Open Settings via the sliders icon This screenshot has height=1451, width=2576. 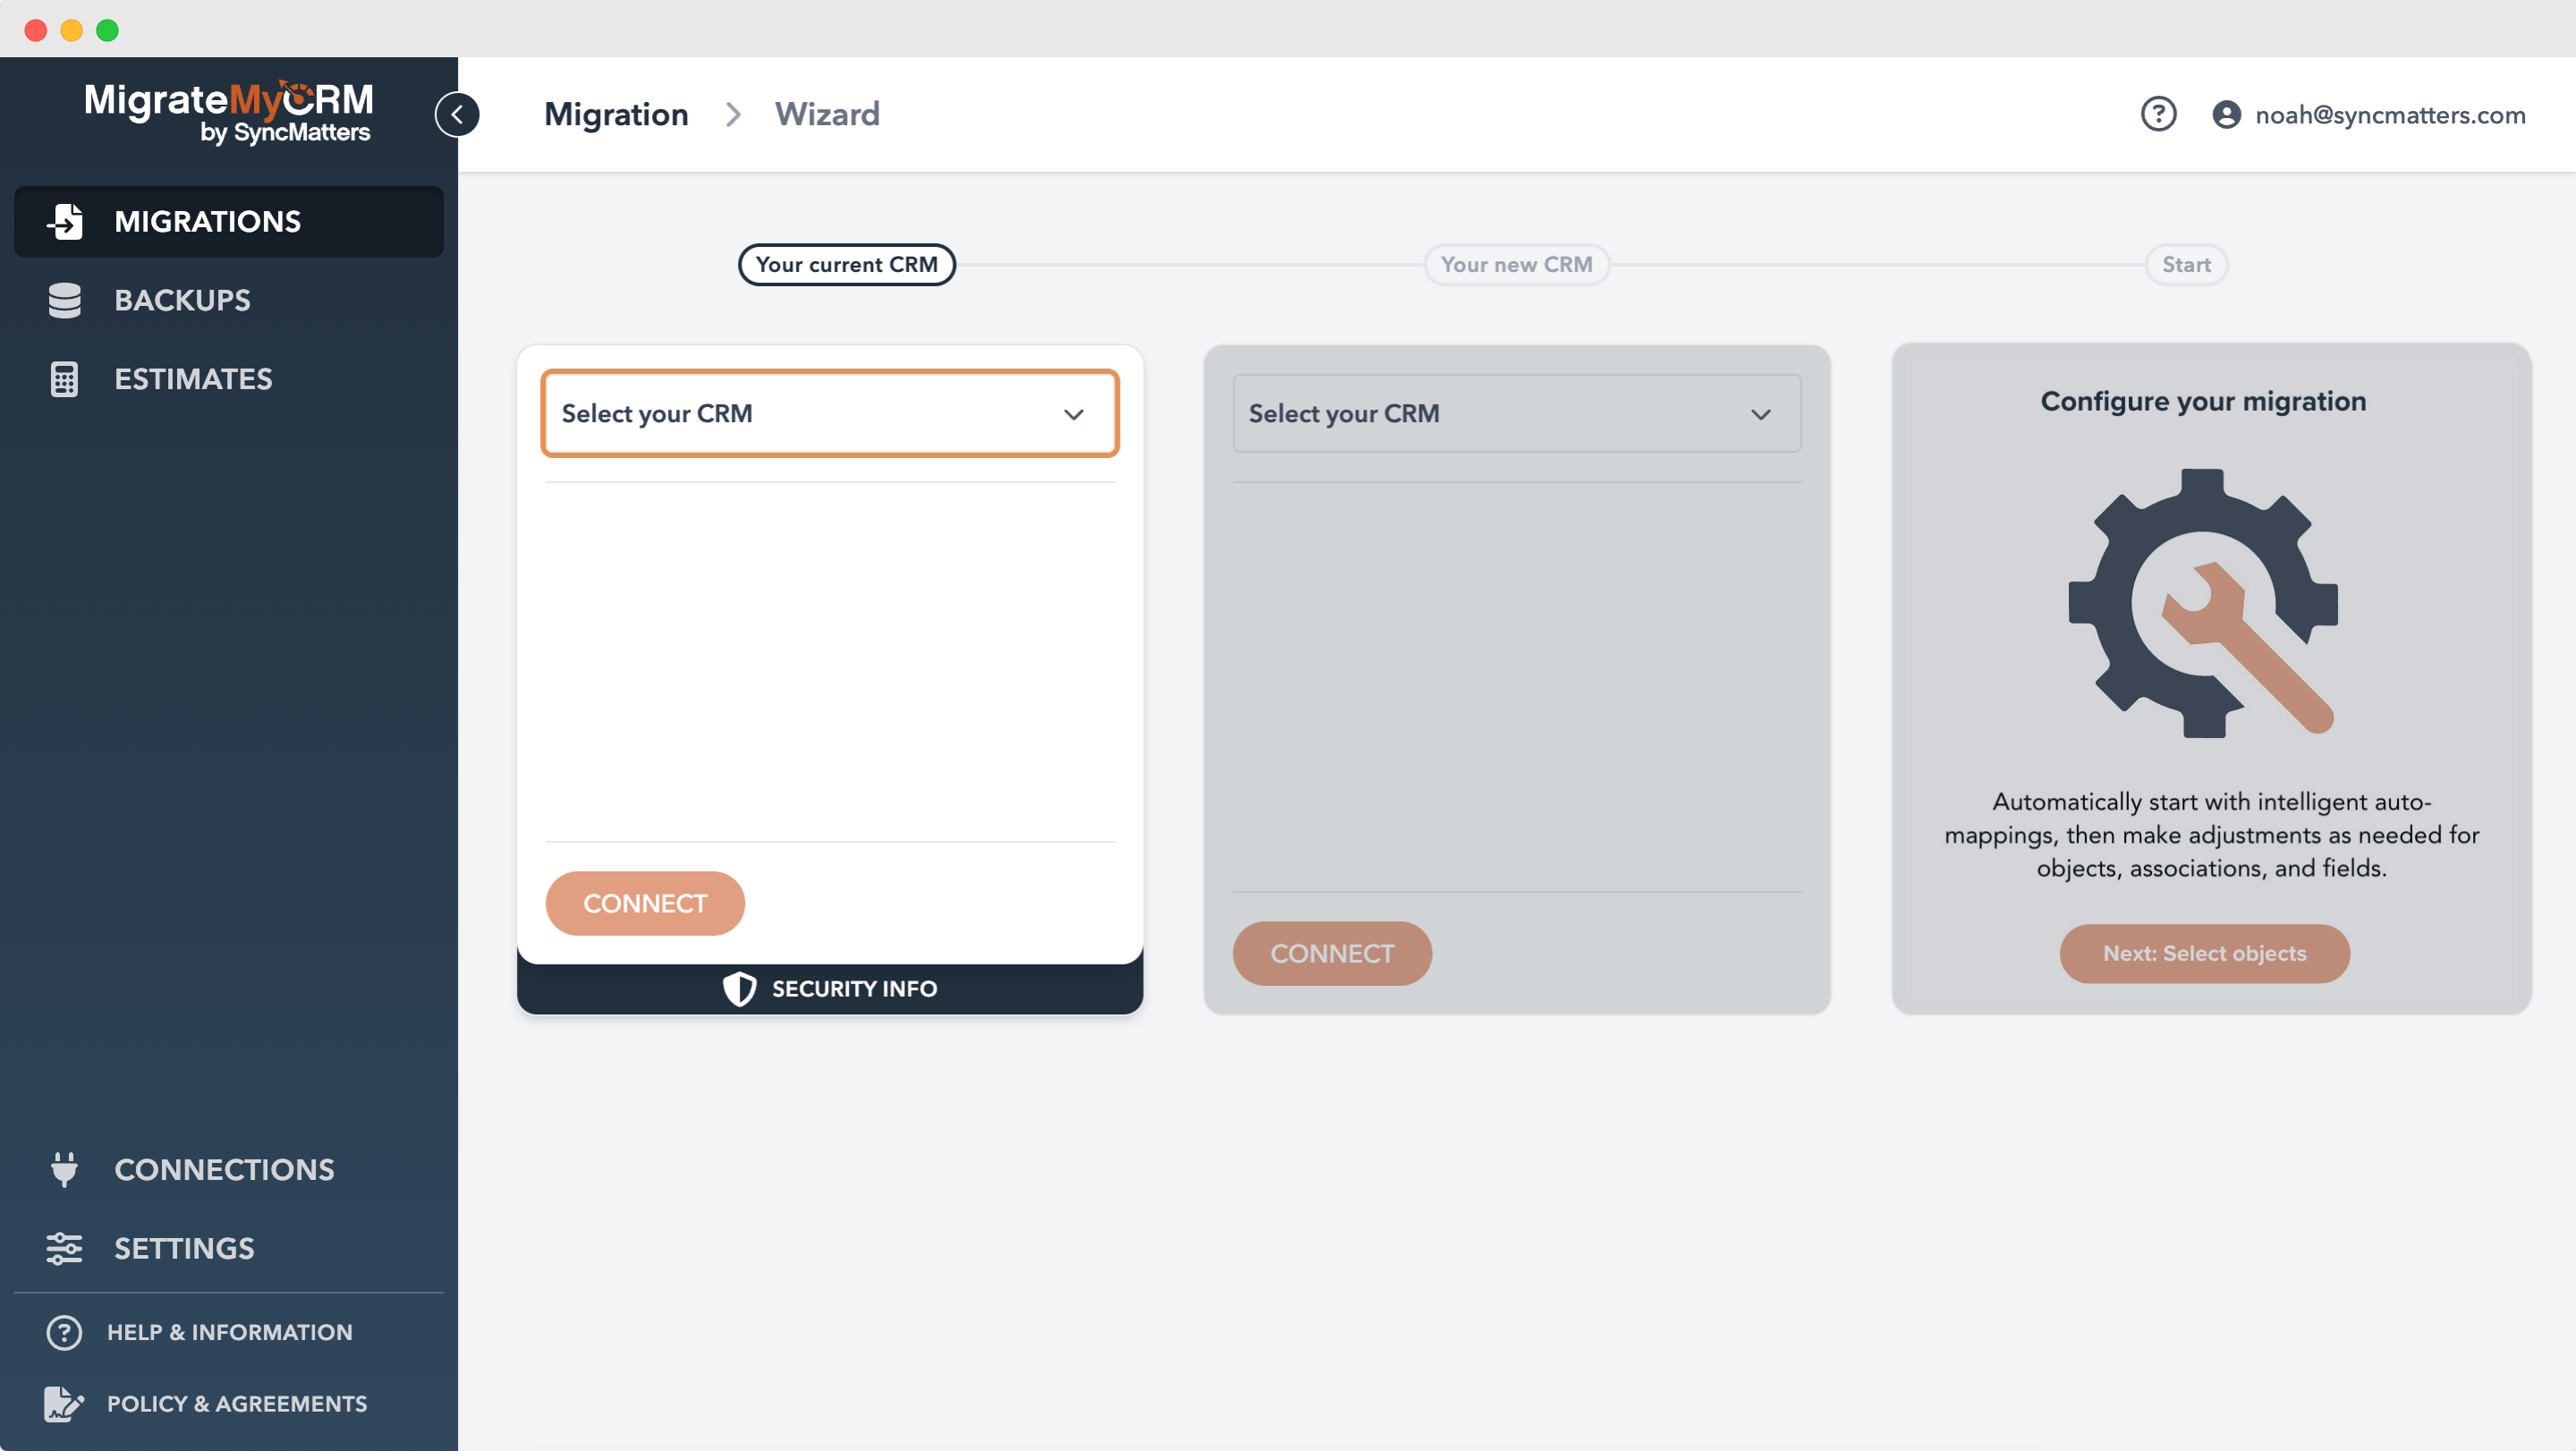[x=64, y=1248]
